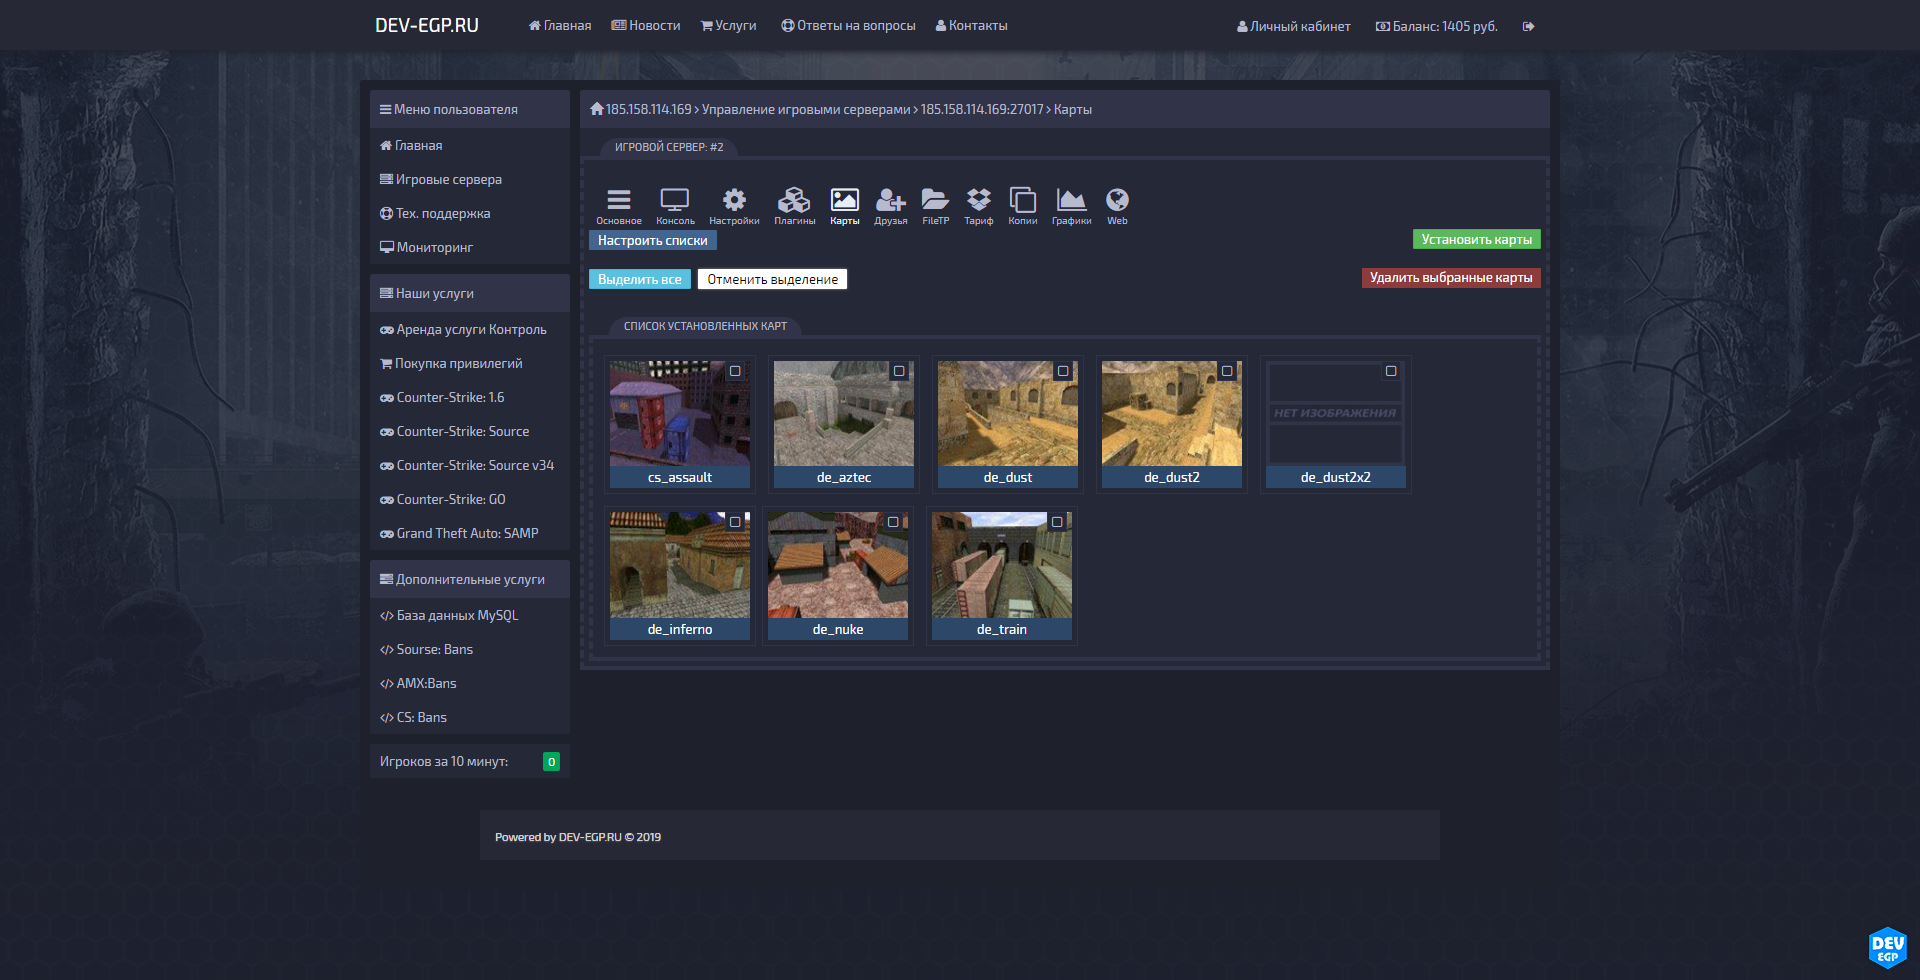
Task: Open the Настройки gear icon
Action: (734, 200)
